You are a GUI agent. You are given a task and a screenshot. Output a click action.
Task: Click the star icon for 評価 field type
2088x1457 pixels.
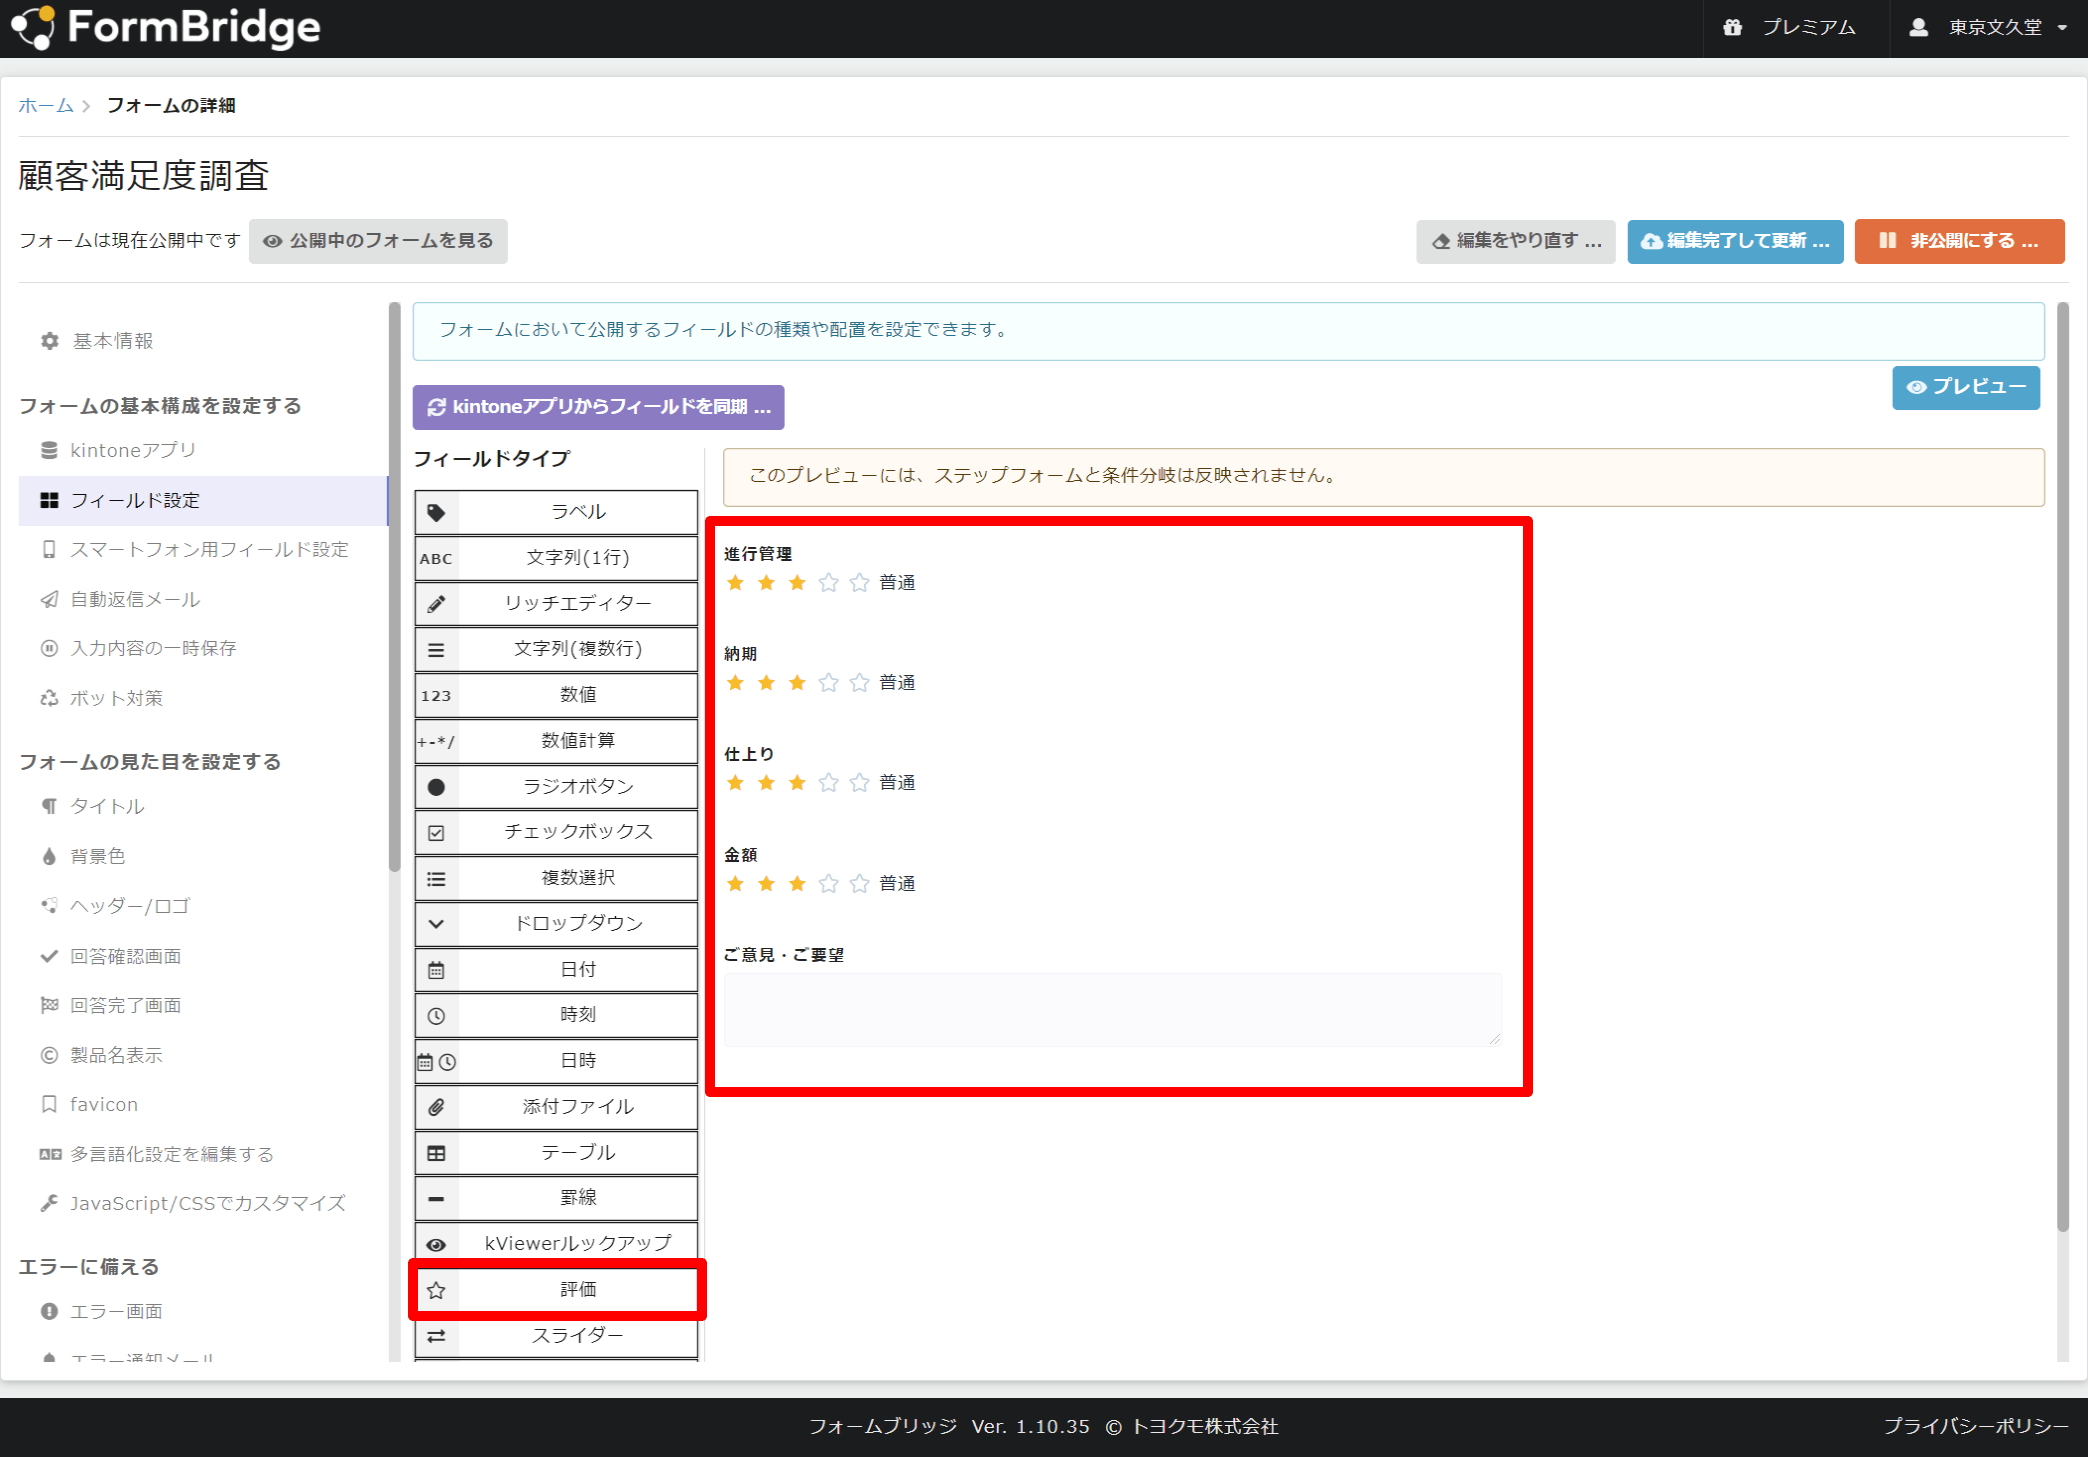click(436, 1290)
